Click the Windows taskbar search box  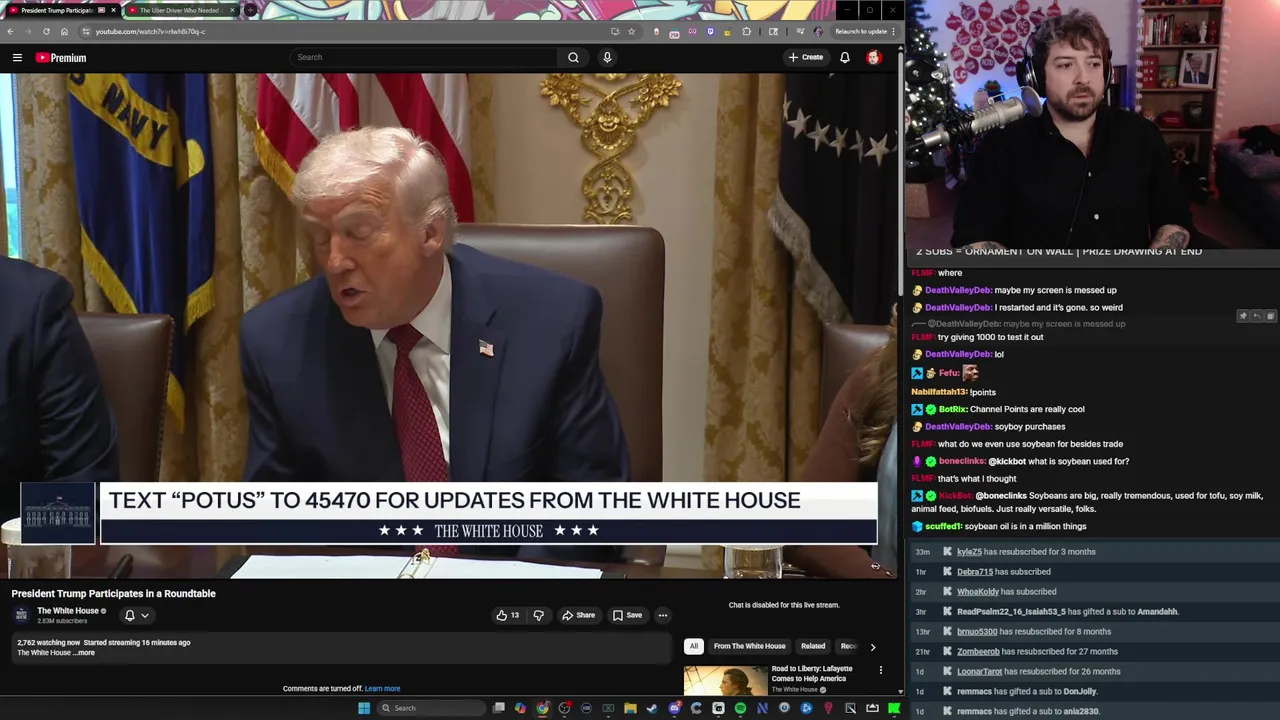tap(431, 708)
